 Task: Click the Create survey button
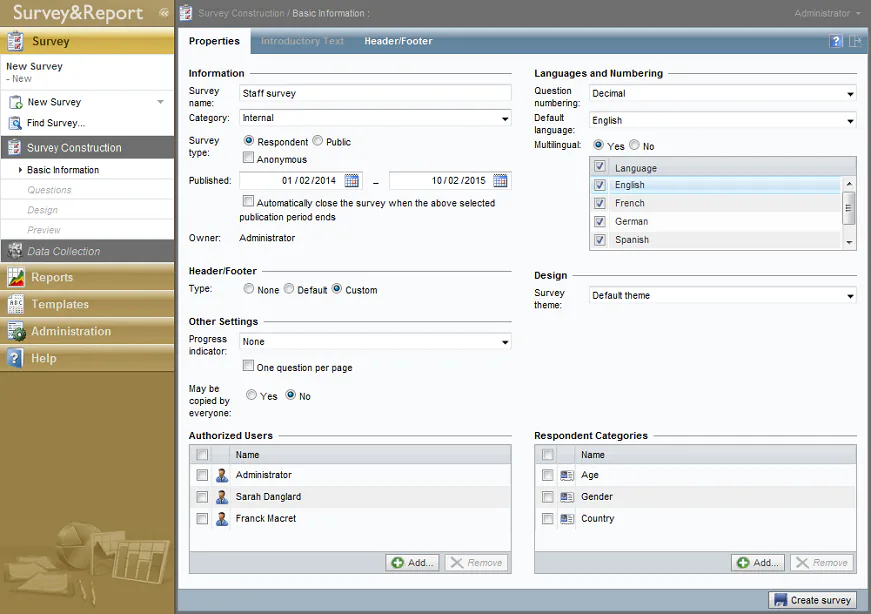click(x=813, y=600)
